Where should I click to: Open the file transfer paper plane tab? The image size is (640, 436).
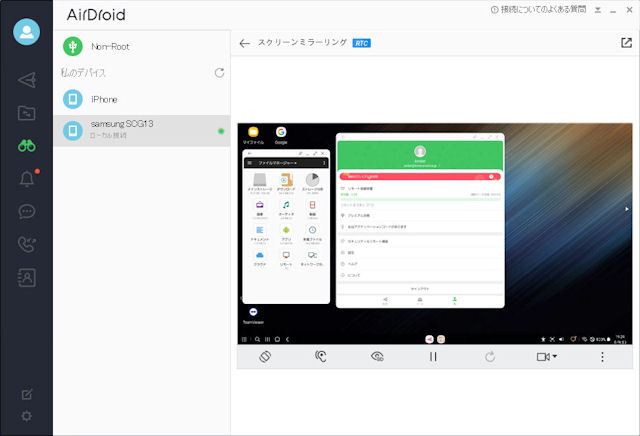(x=27, y=80)
